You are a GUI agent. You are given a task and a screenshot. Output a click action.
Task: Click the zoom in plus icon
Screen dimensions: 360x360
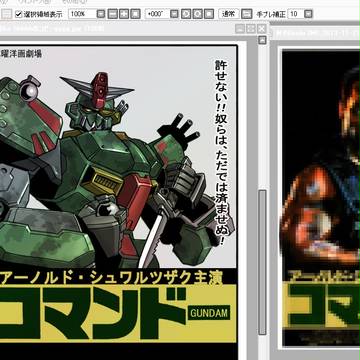pos(124,14)
